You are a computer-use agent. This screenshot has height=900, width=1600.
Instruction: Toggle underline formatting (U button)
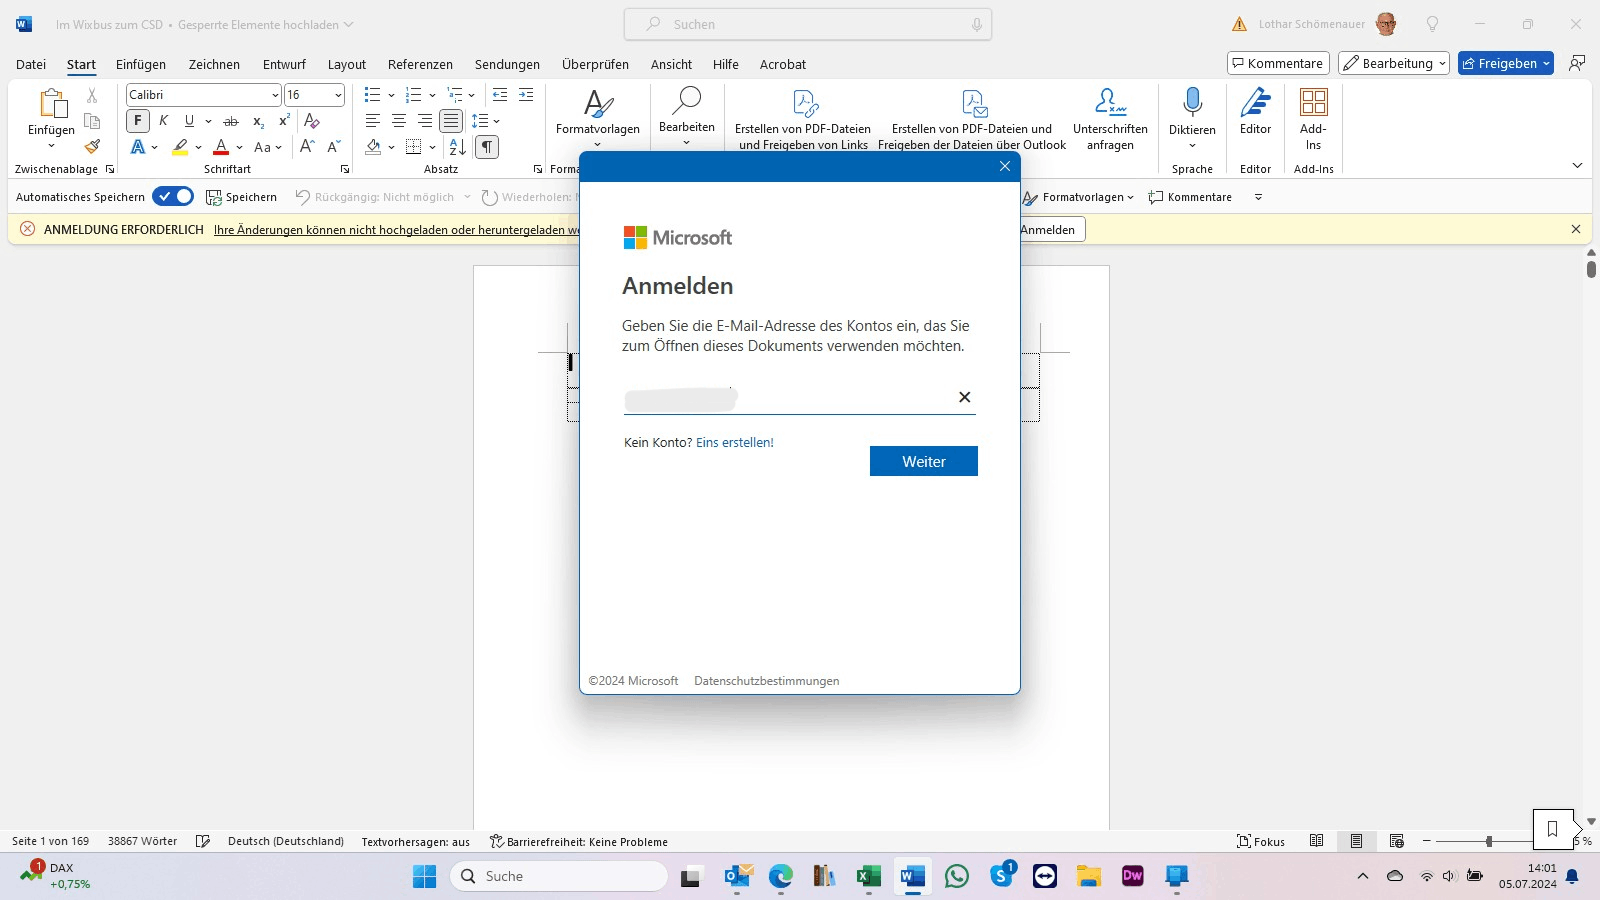189,121
